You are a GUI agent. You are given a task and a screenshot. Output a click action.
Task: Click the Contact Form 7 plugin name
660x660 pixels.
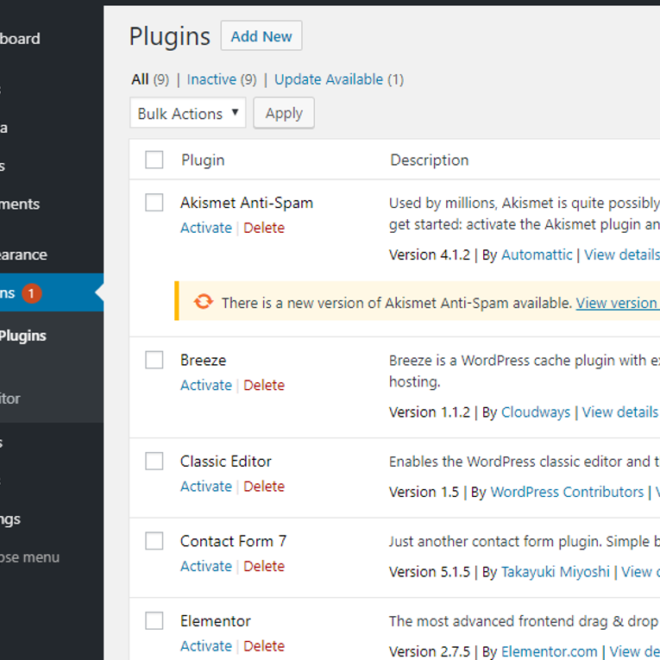coord(234,541)
